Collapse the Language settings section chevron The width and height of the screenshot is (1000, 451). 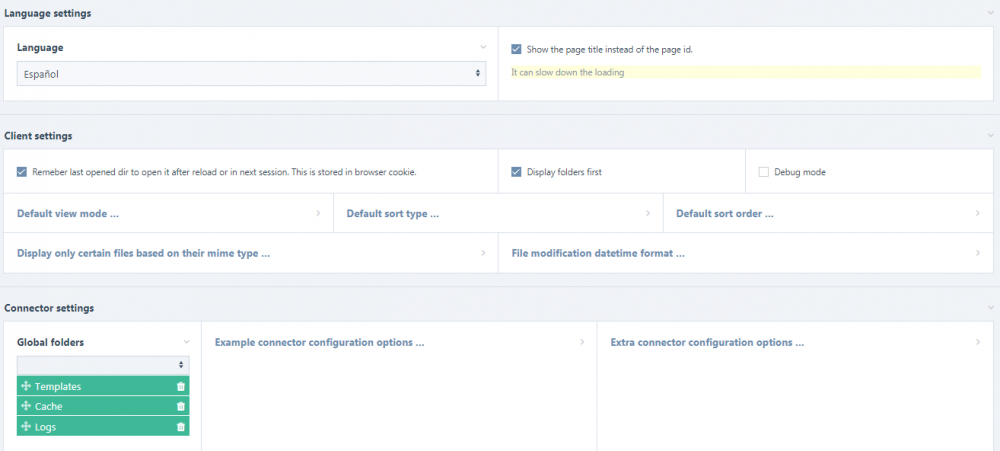click(x=987, y=13)
